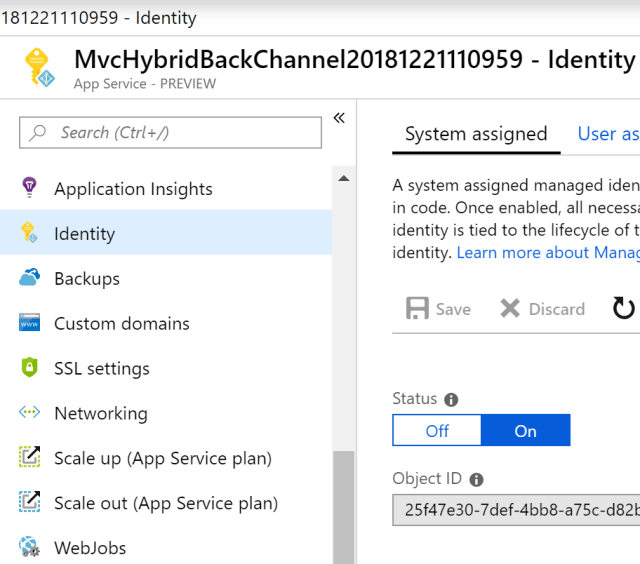The height and width of the screenshot is (564, 640).
Task: Click the WebJobs gear icon
Action: point(29,547)
